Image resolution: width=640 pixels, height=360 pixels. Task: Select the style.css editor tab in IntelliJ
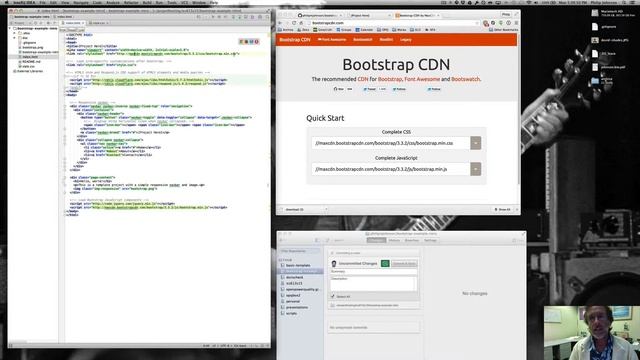click(x=98, y=23)
